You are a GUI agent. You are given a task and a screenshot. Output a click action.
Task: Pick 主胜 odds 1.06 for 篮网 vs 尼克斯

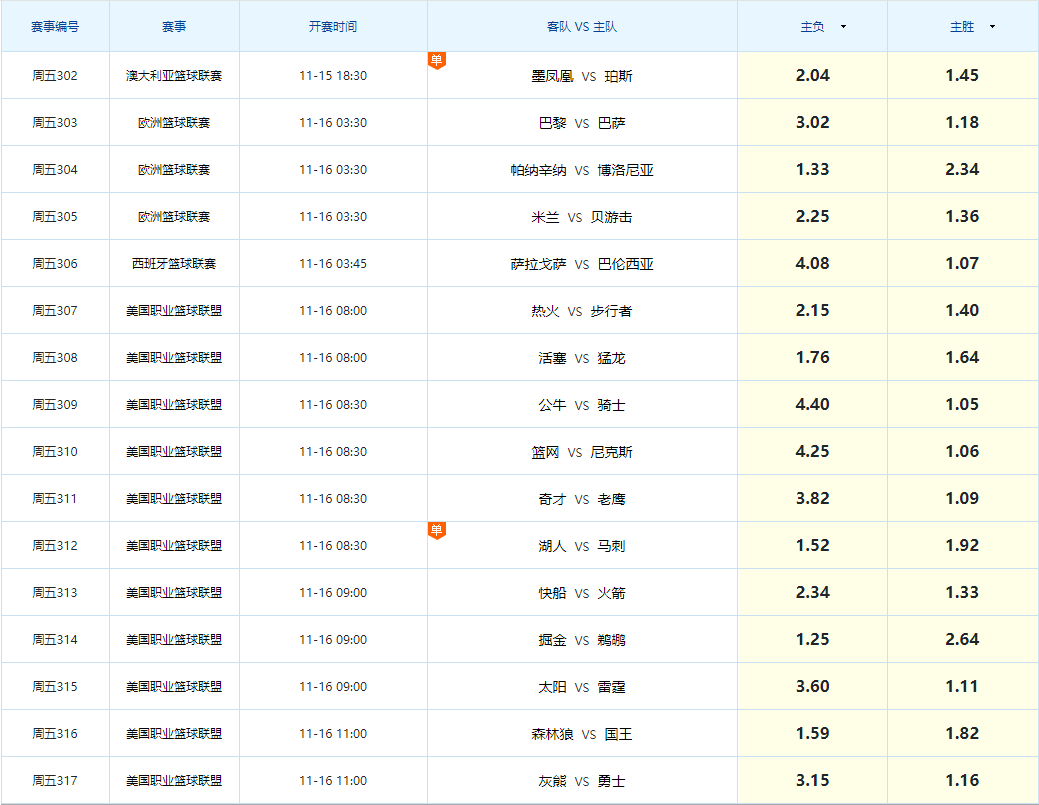[962, 452]
